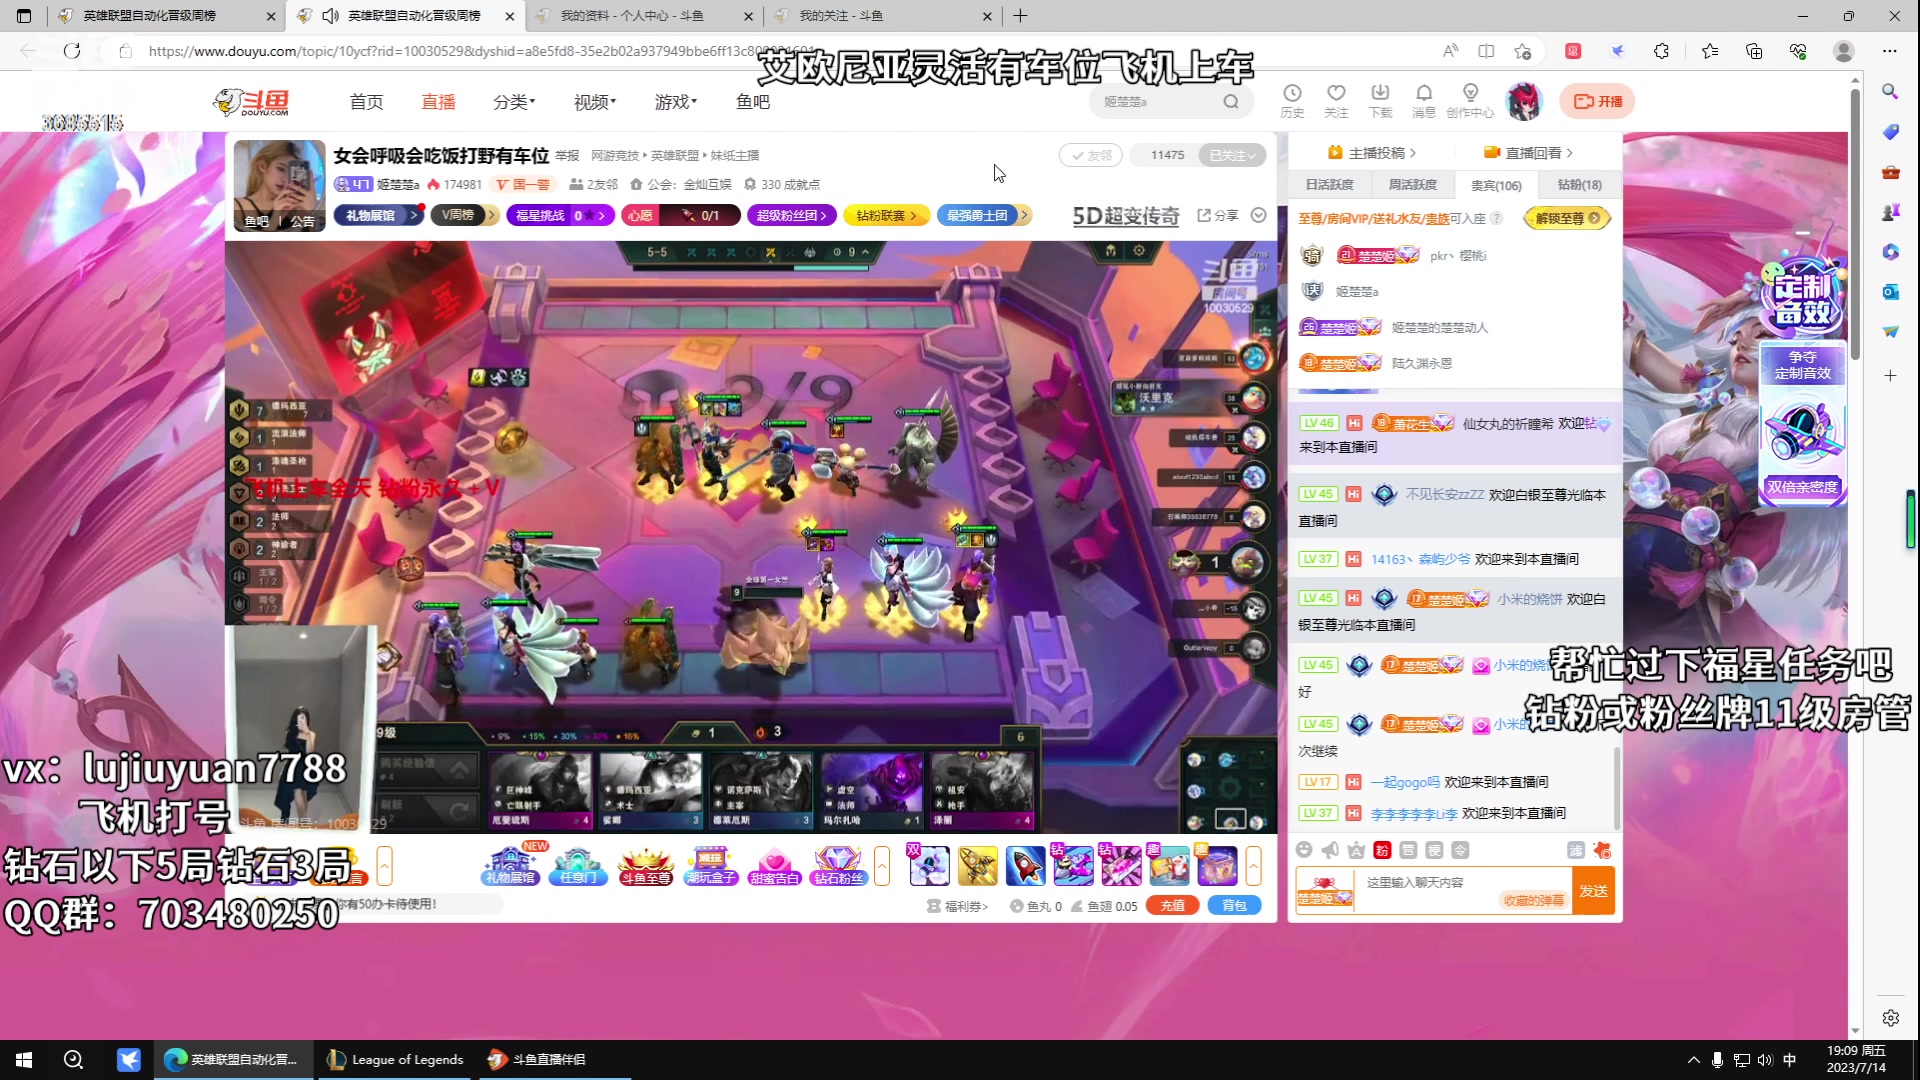Click the search magnifier in Douyu search box
The height and width of the screenshot is (1080, 1920).
[1231, 101]
